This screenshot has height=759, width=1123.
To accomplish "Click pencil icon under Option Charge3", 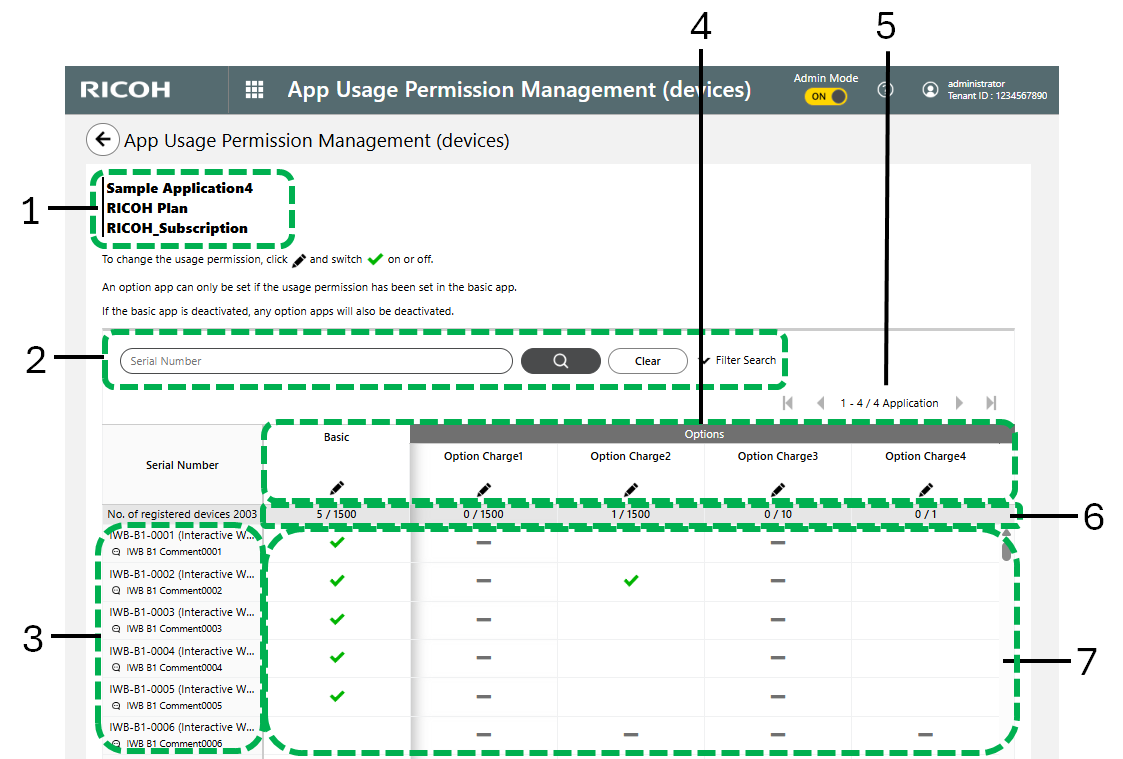I will pyautogui.click(x=778, y=489).
